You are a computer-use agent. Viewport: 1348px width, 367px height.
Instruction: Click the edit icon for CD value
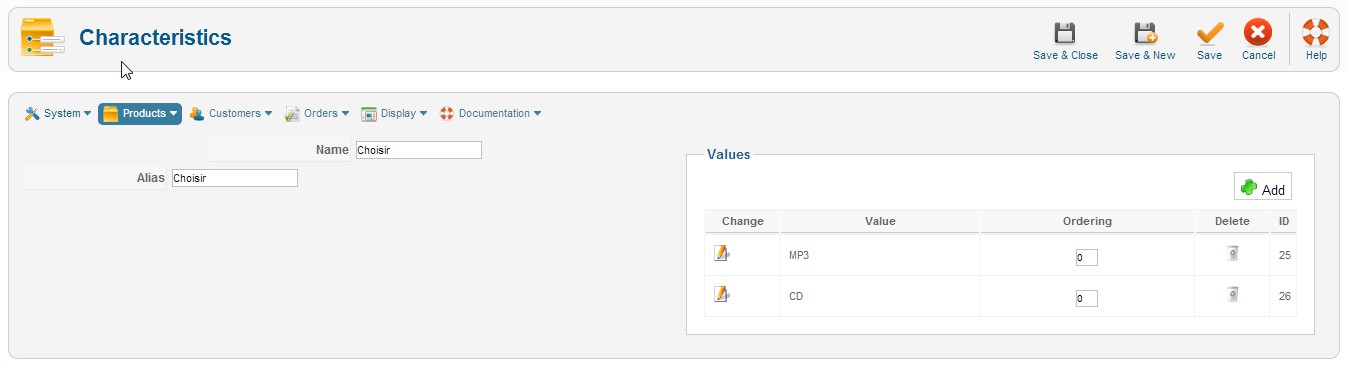click(x=722, y=294)
